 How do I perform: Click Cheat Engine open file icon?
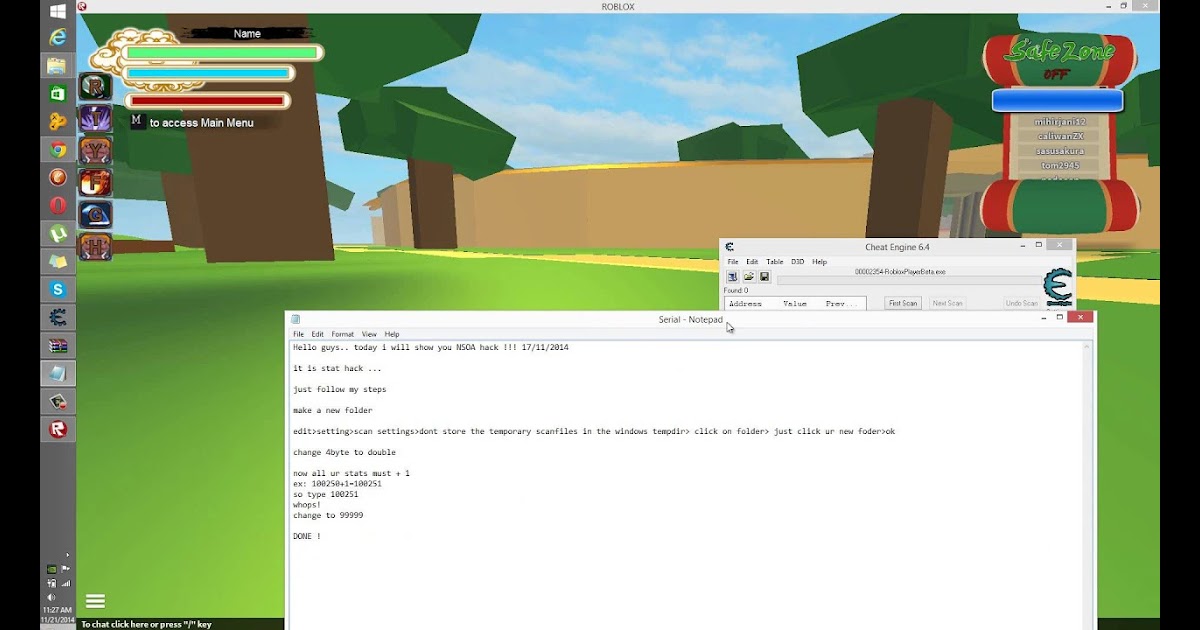748,276
